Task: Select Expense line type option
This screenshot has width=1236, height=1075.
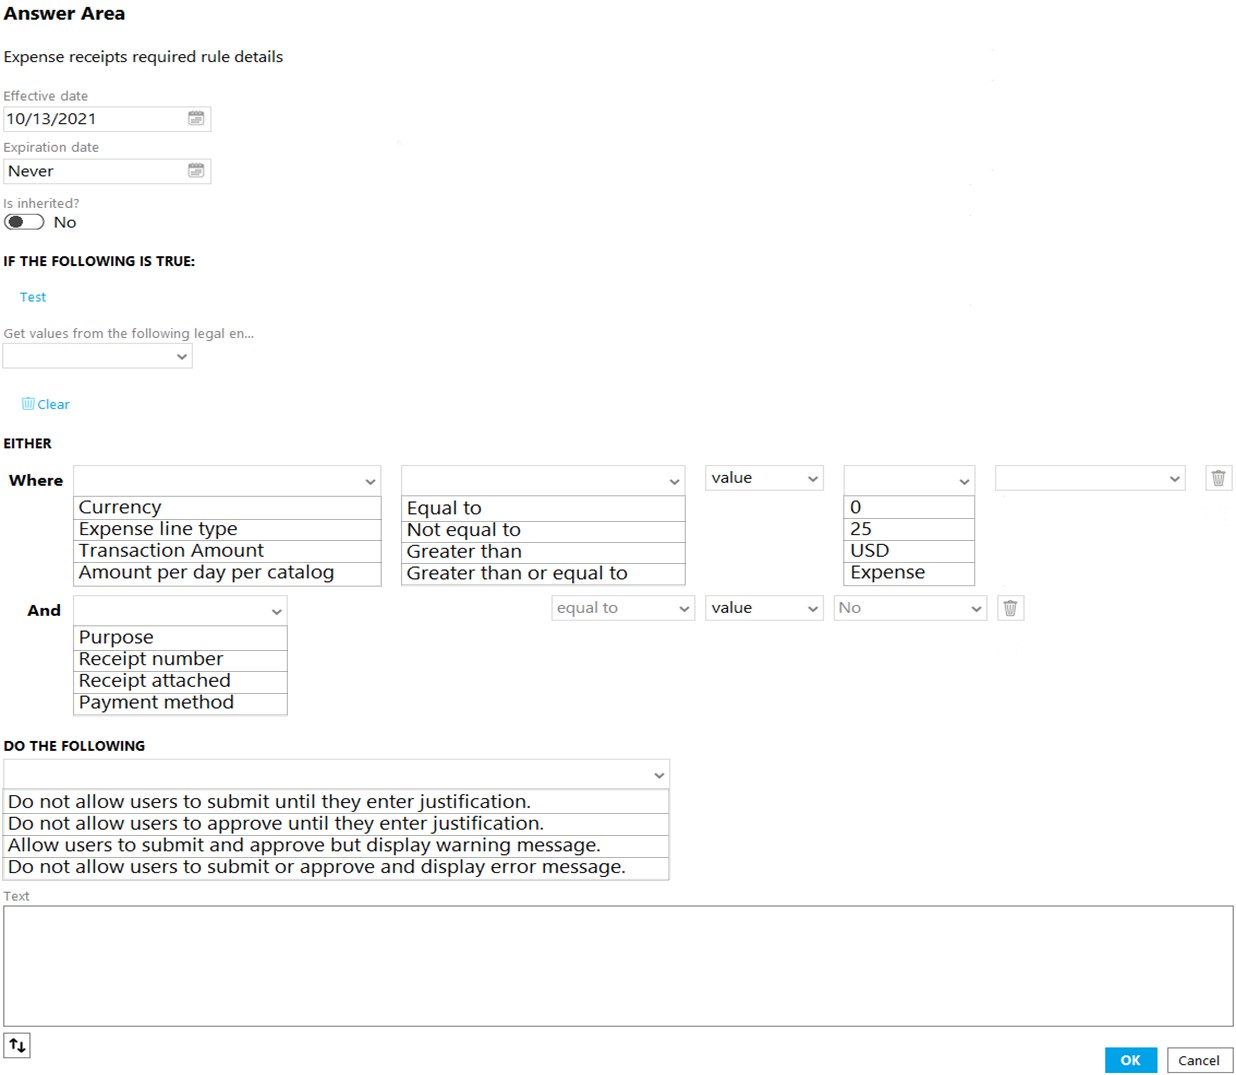Action: (227, 529)
